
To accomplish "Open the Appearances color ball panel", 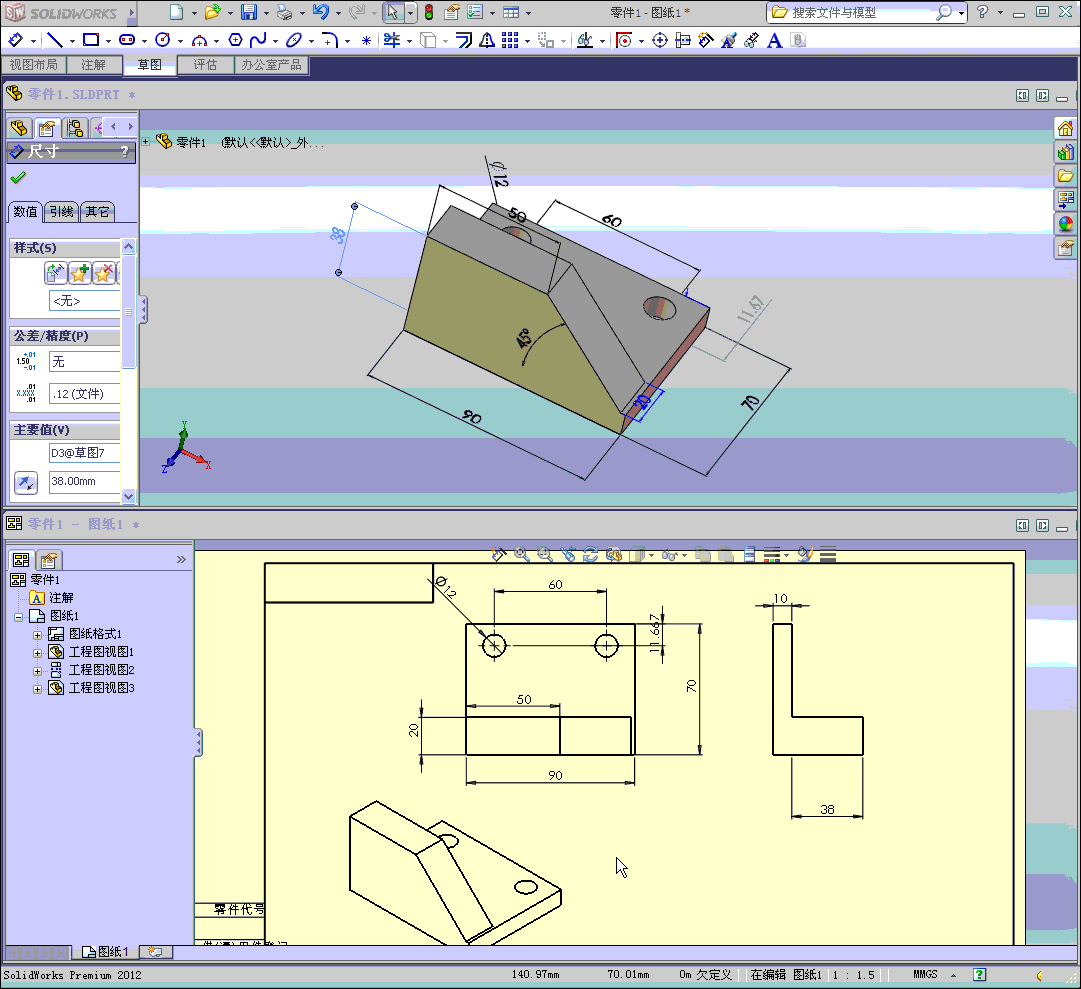I will [1065, 223].
